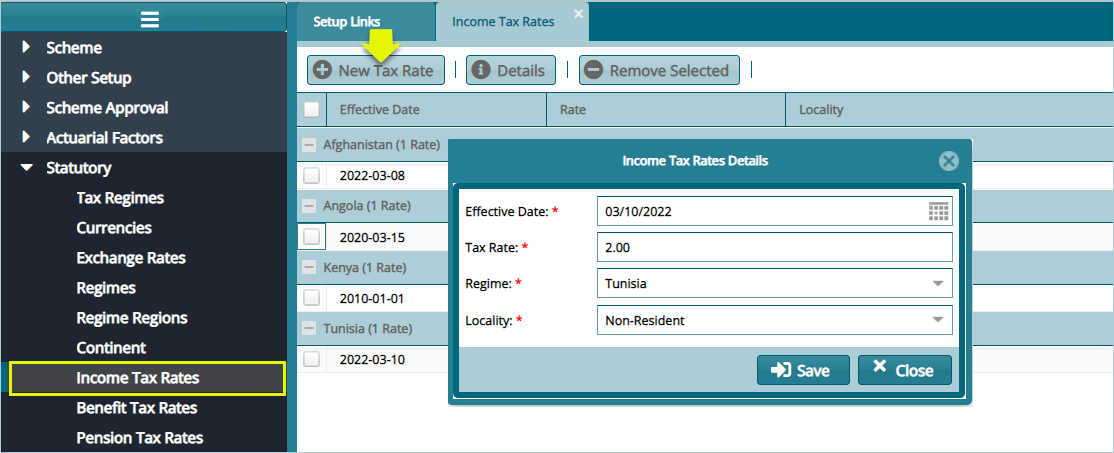Collapse the Statutory section

(x=27, y=168)
